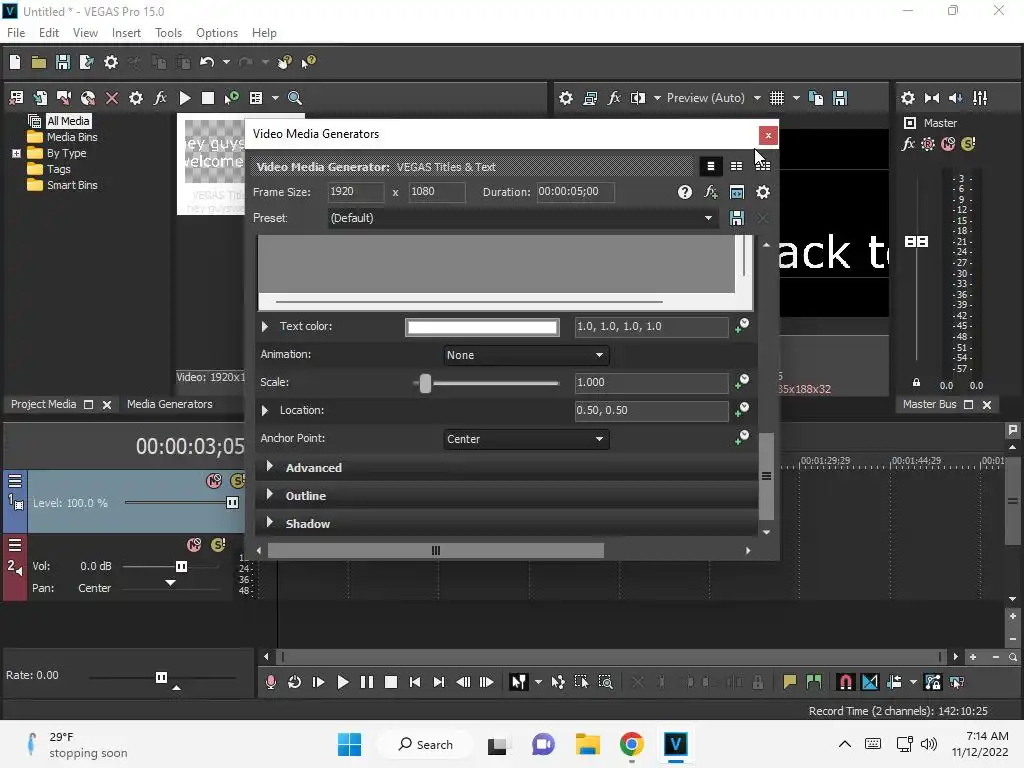This screenshot has width=1024, height=768.
Task: Toggle Master bus solo button
Action: click(968, 144)
